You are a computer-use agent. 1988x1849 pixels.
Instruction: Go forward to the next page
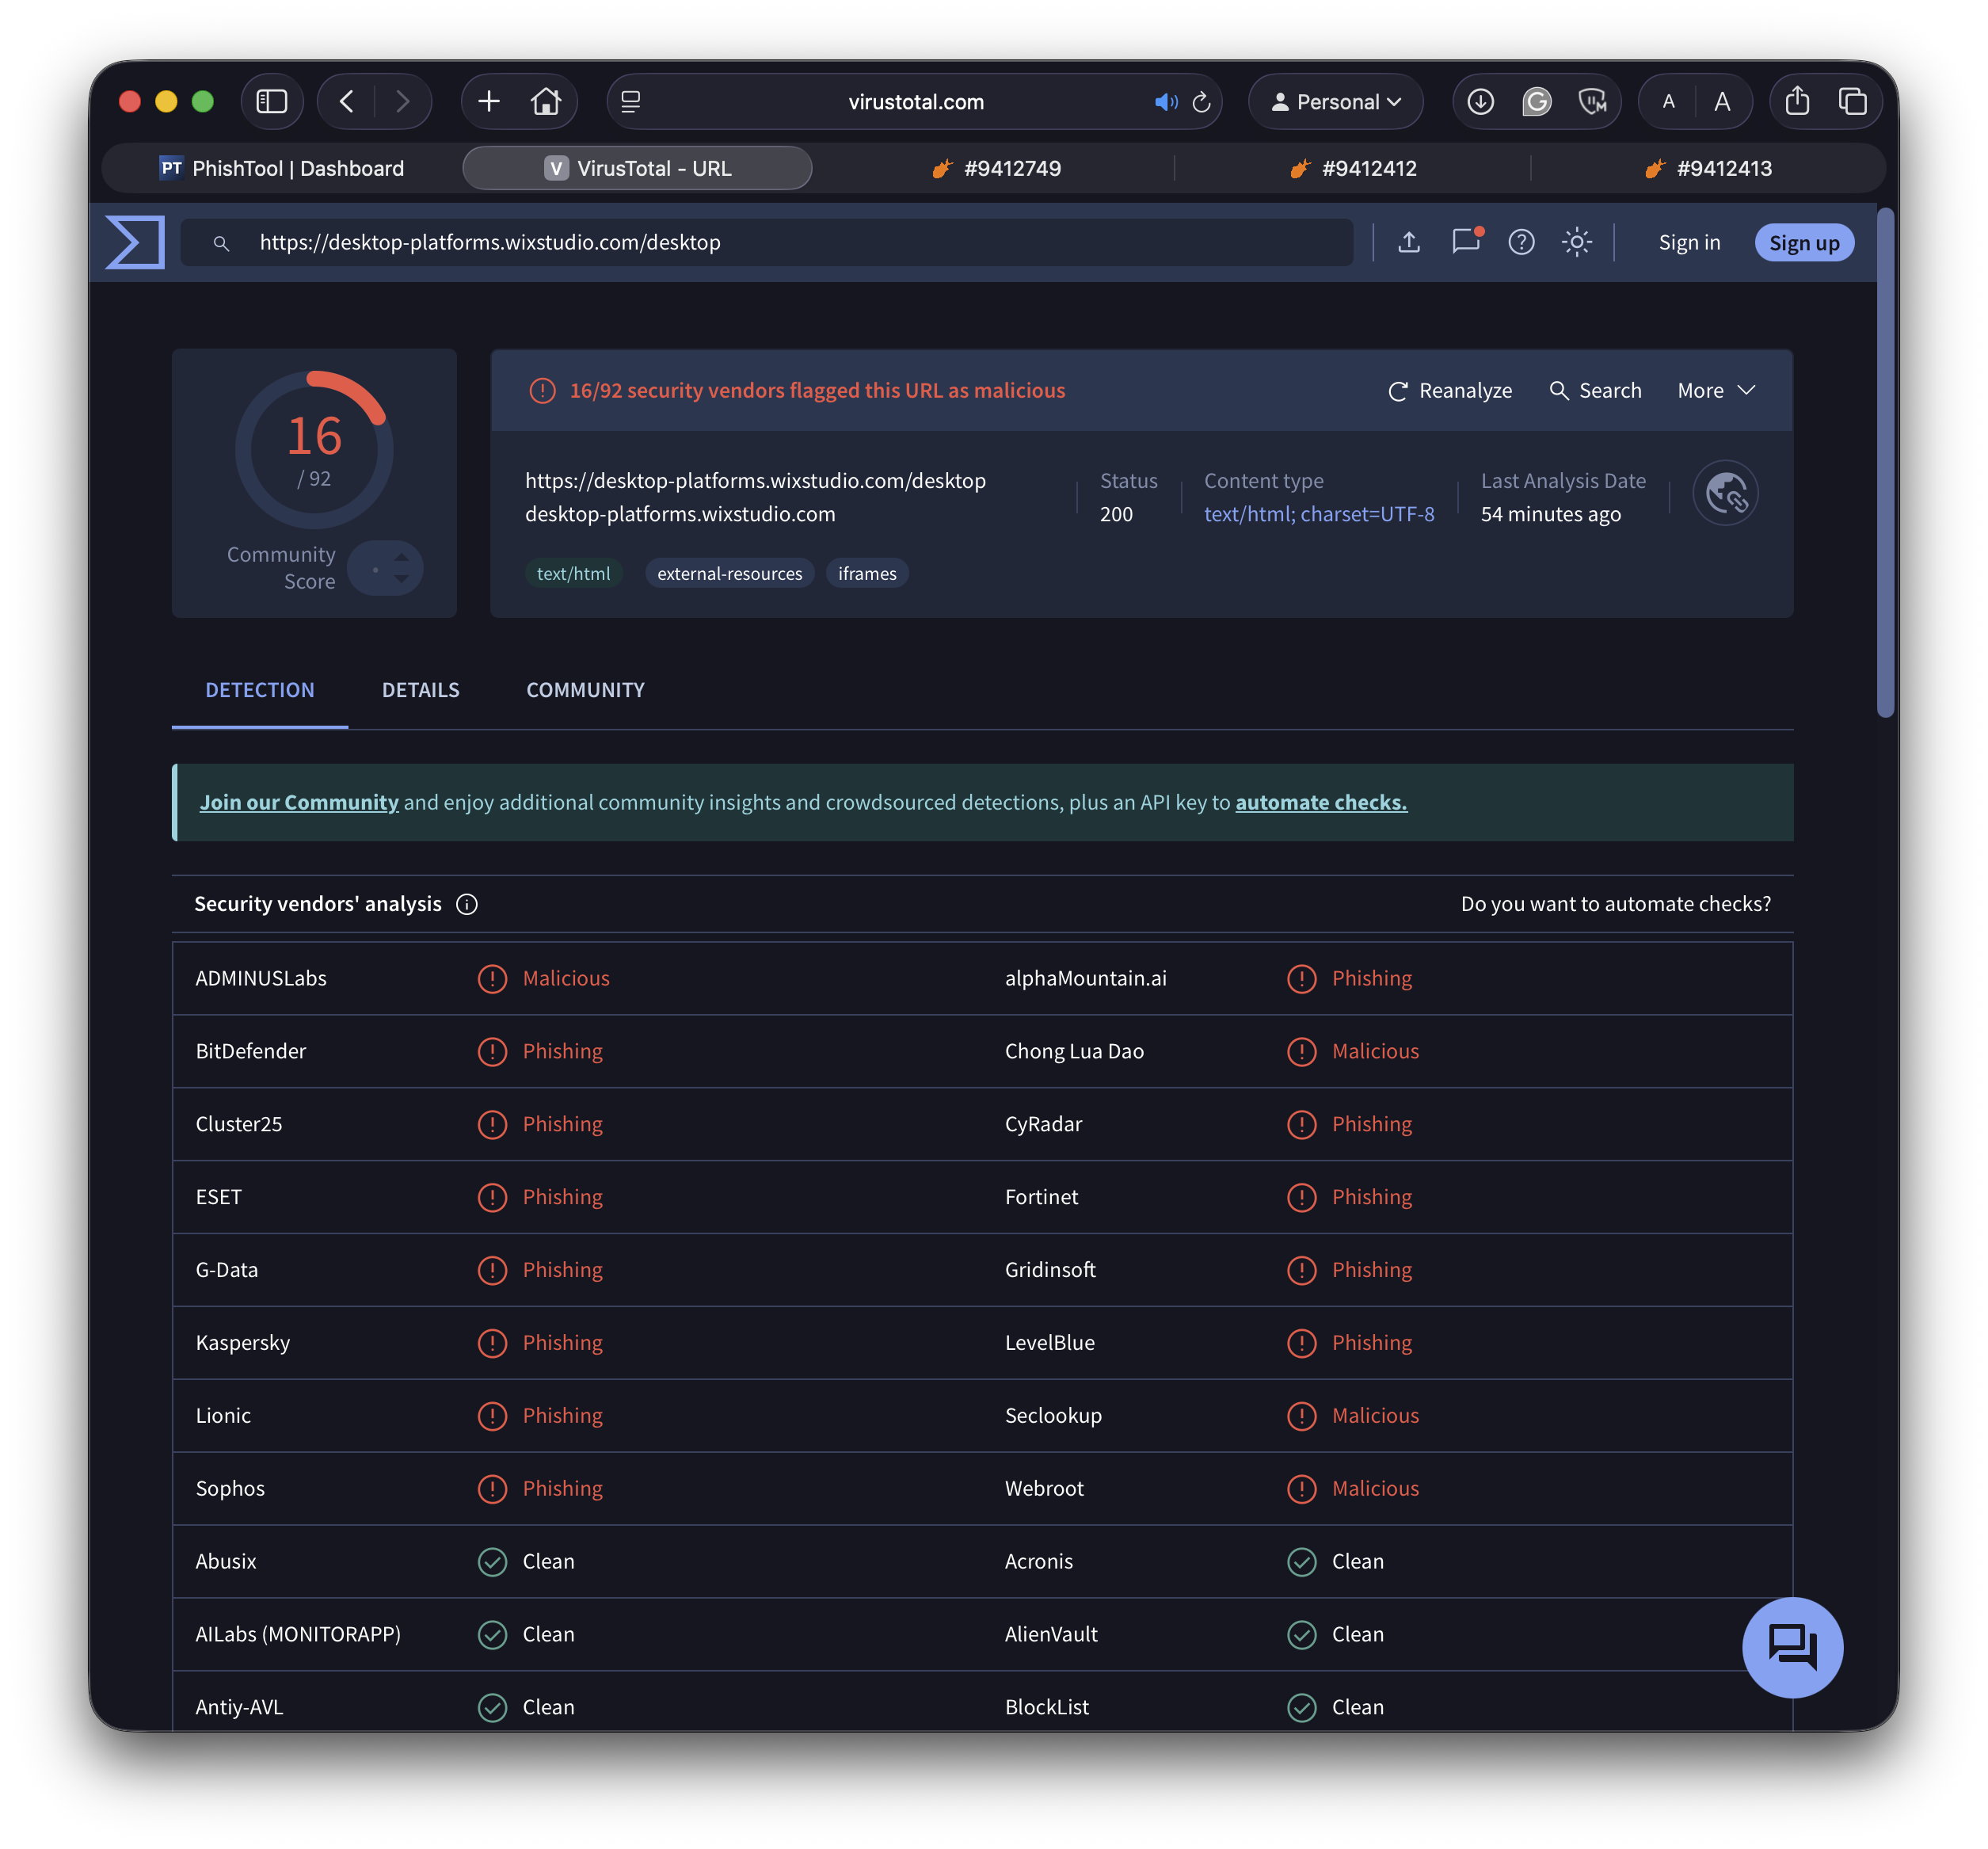click(x=402, y=102)
